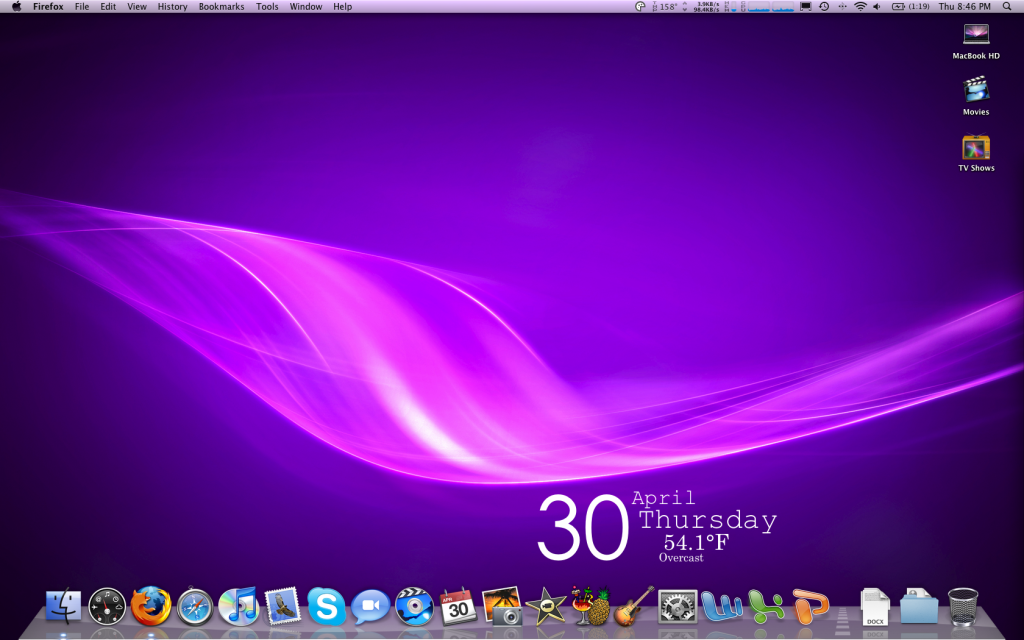
Task: Click the Firefox icon in the Dock
Action: click(151, 606)
